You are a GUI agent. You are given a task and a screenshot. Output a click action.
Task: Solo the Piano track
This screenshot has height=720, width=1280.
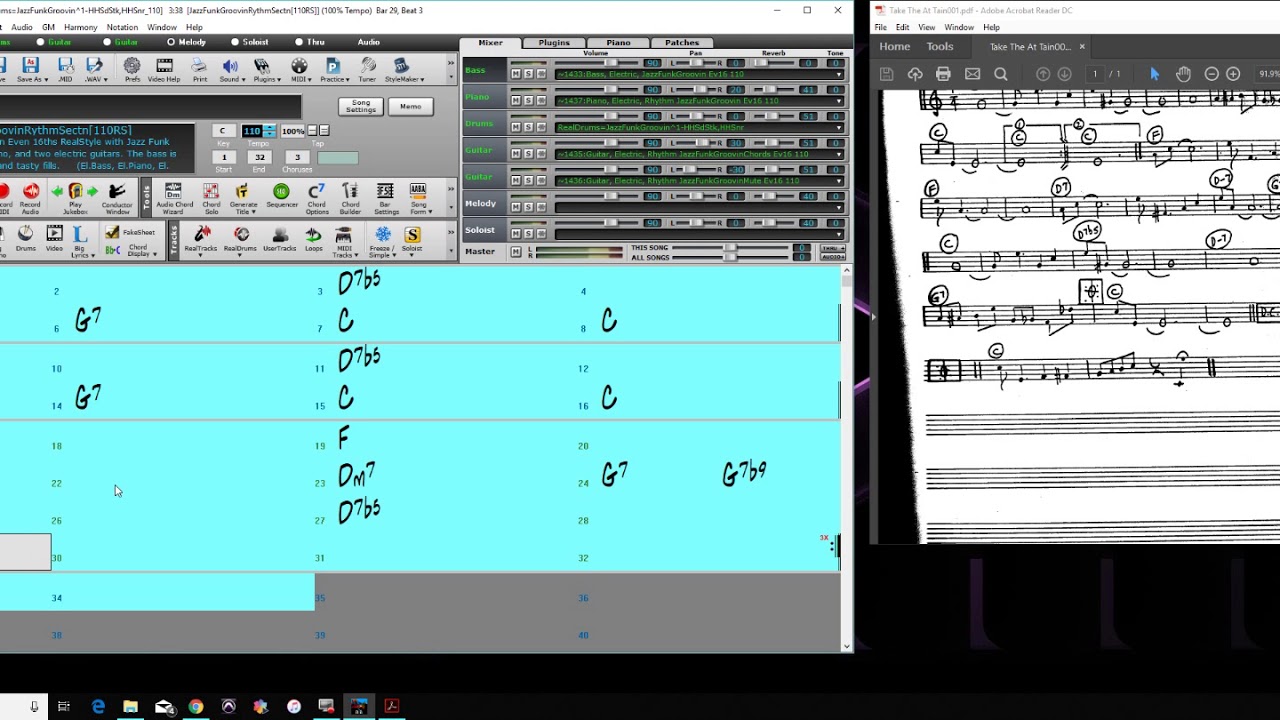coord(529,101)
